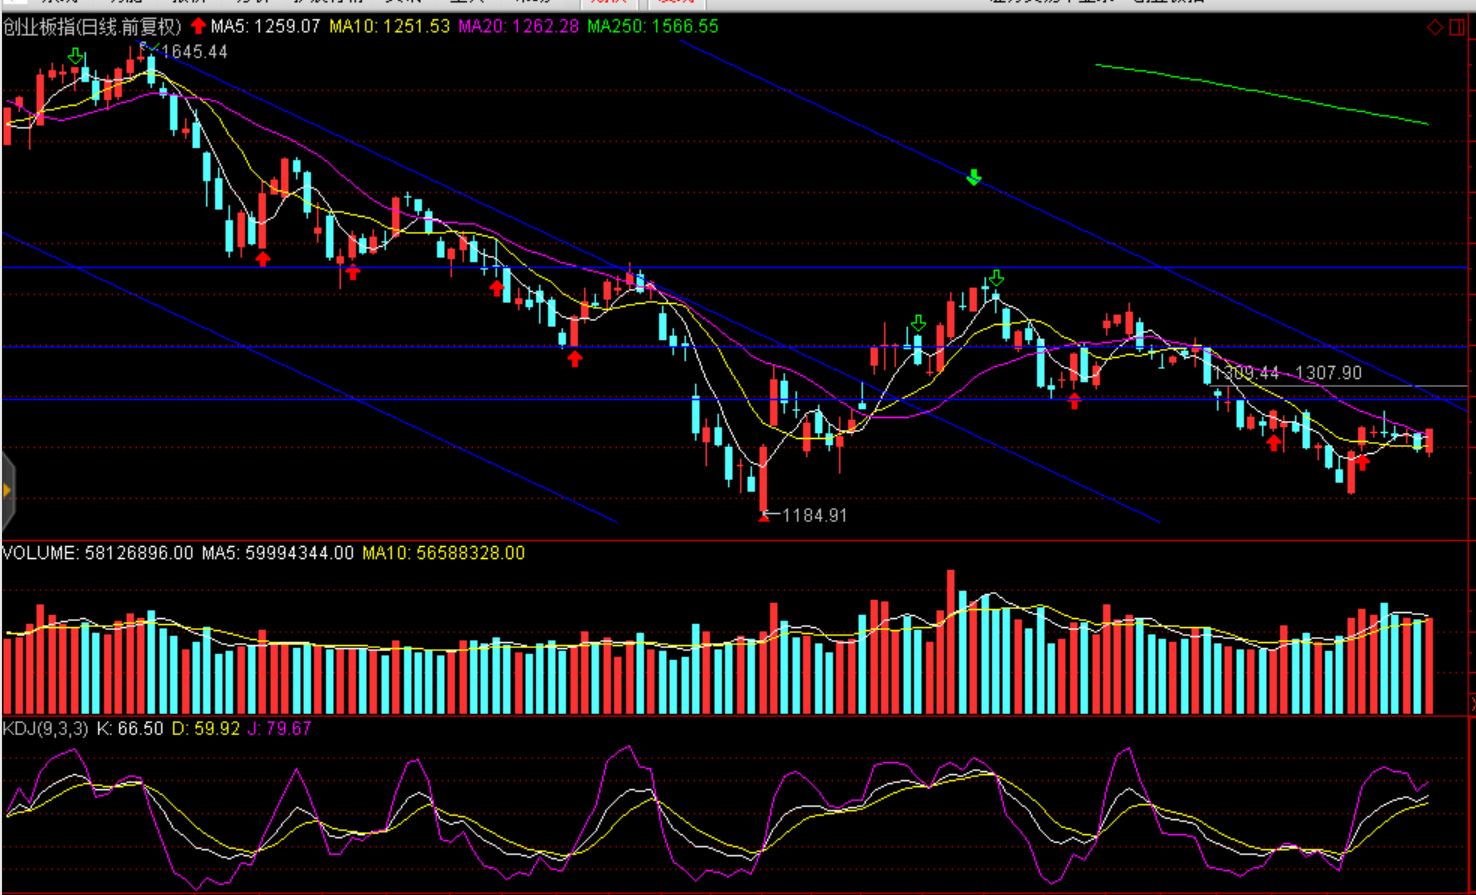
Task: Click the red up arrow beside MA5 label
Action: [198, 26]
